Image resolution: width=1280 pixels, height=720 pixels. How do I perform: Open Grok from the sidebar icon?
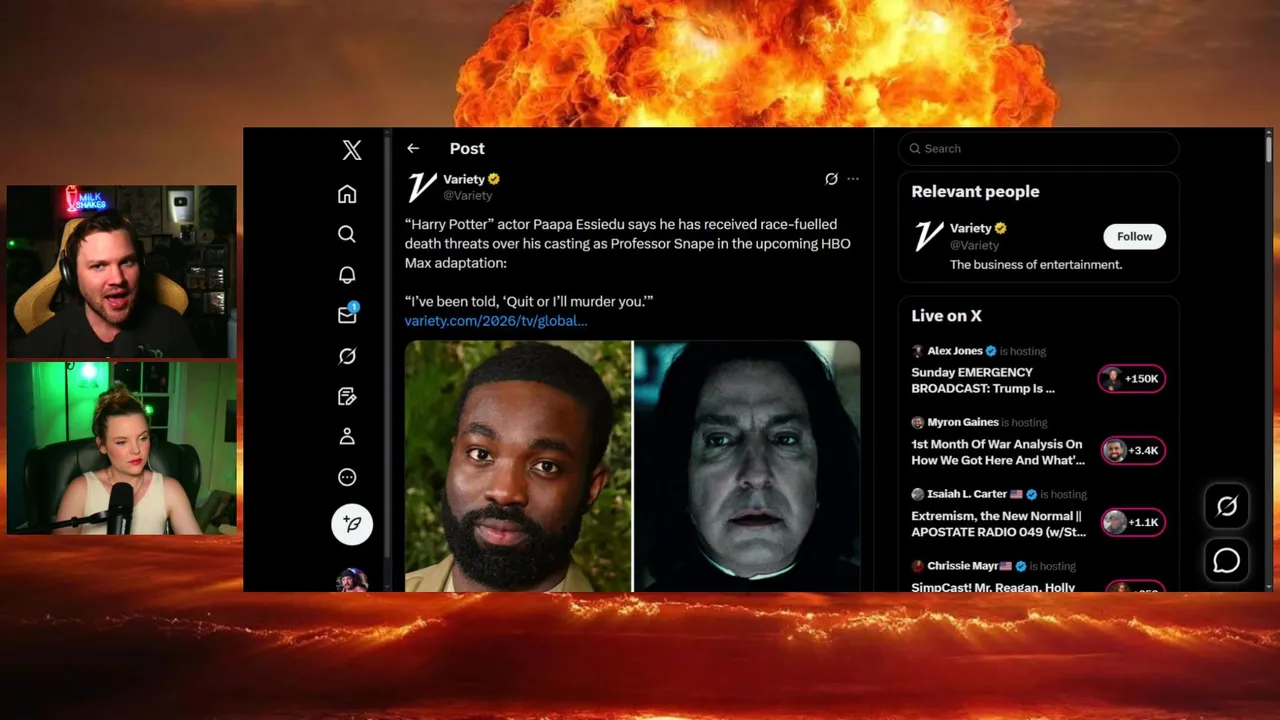click(347, 356)
